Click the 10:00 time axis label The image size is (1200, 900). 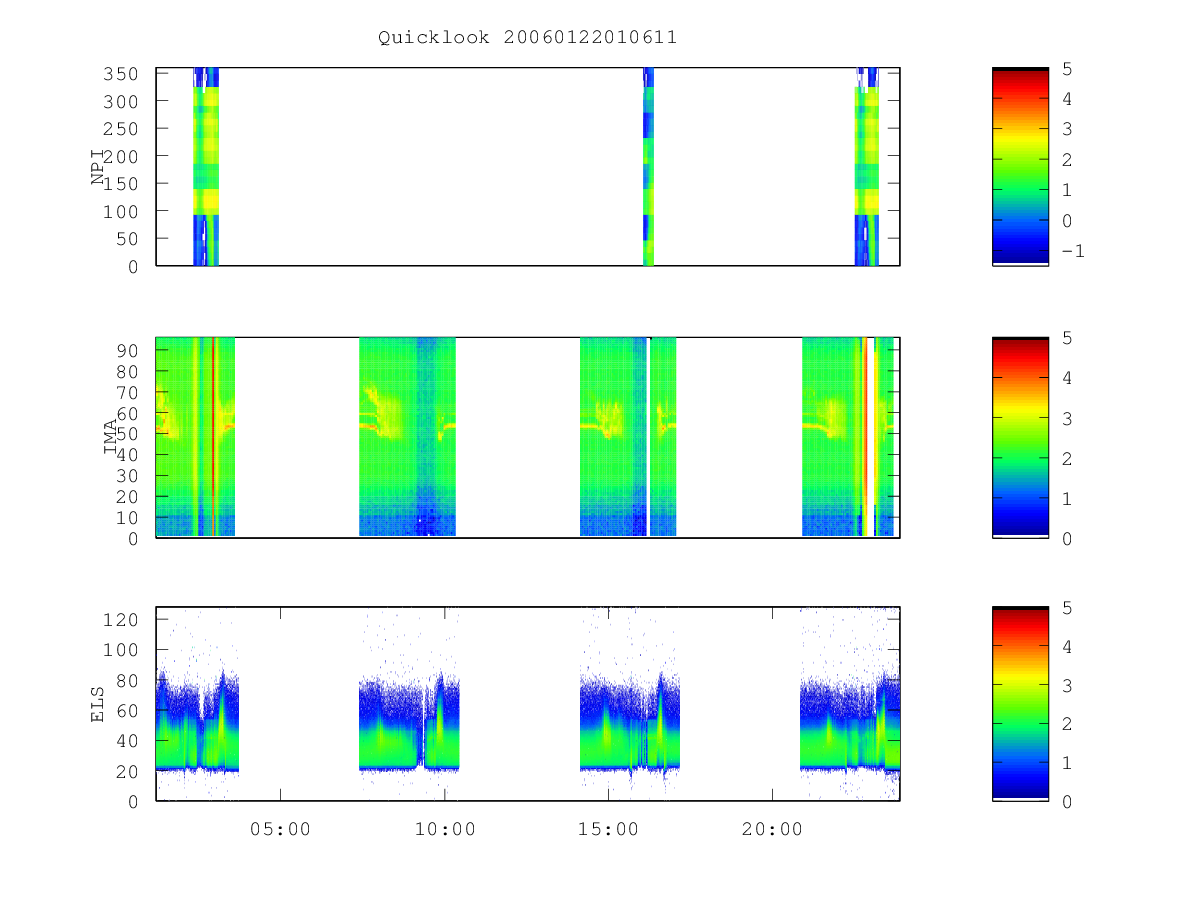point(444,829)
